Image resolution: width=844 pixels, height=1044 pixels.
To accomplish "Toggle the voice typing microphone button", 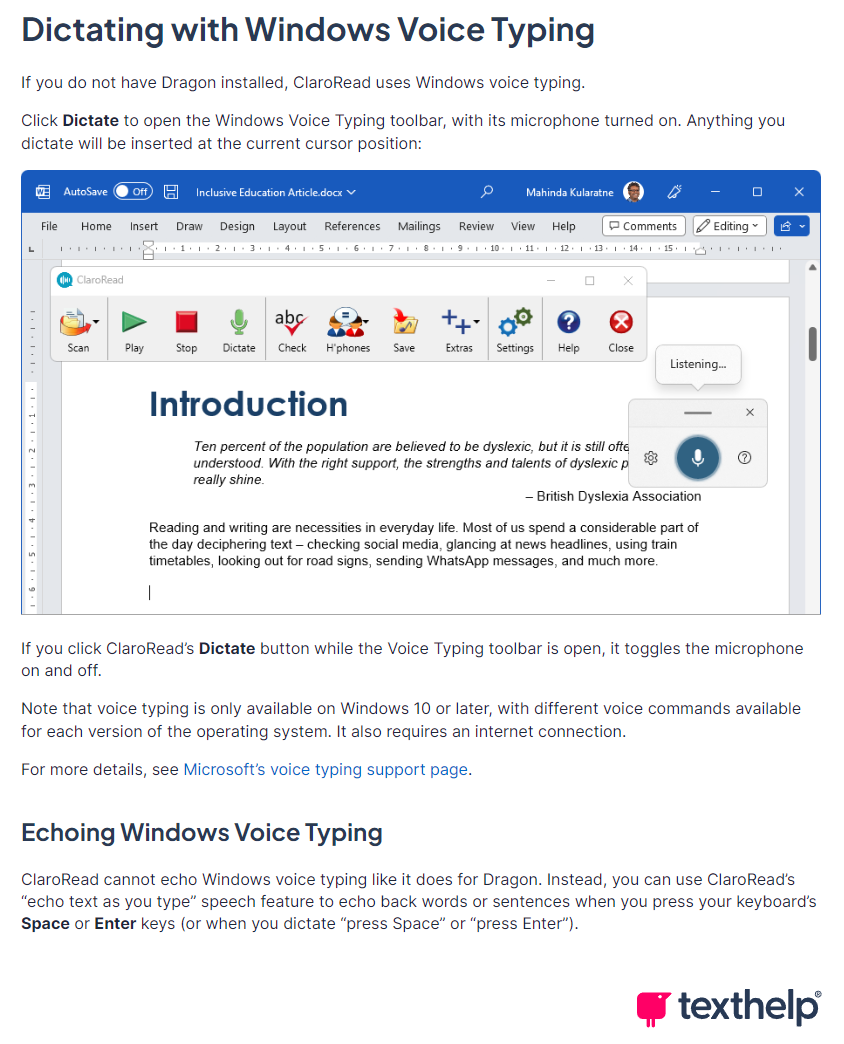I will click(698, 458).
